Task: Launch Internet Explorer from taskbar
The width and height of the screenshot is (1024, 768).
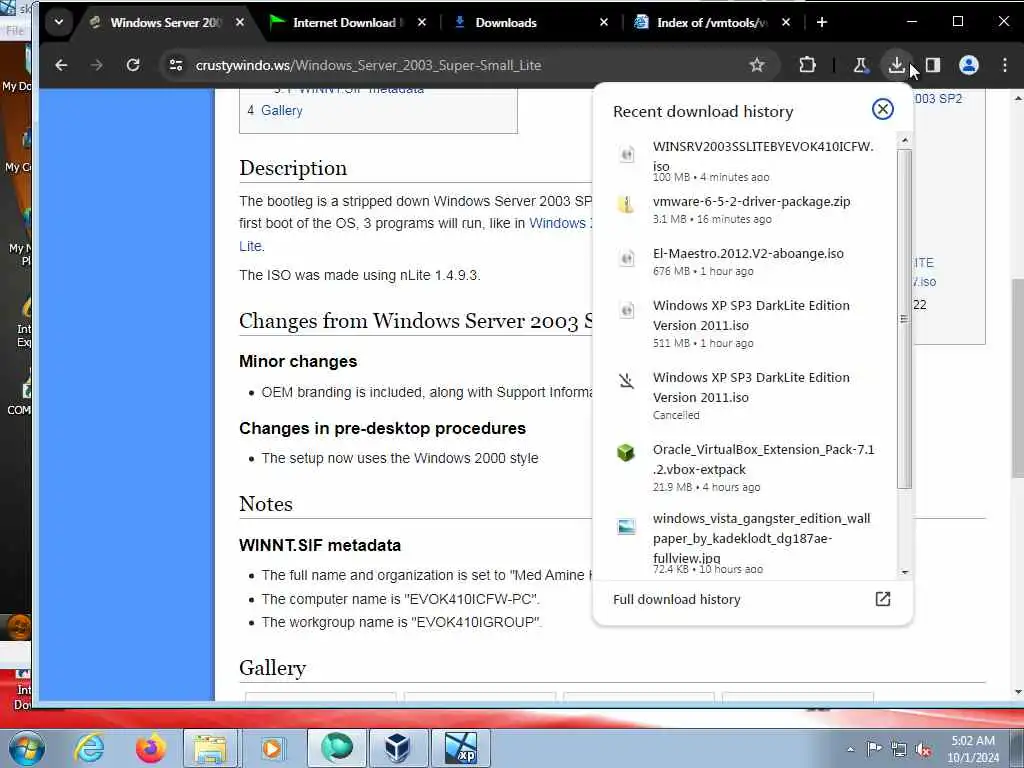Action: (89, 748)
